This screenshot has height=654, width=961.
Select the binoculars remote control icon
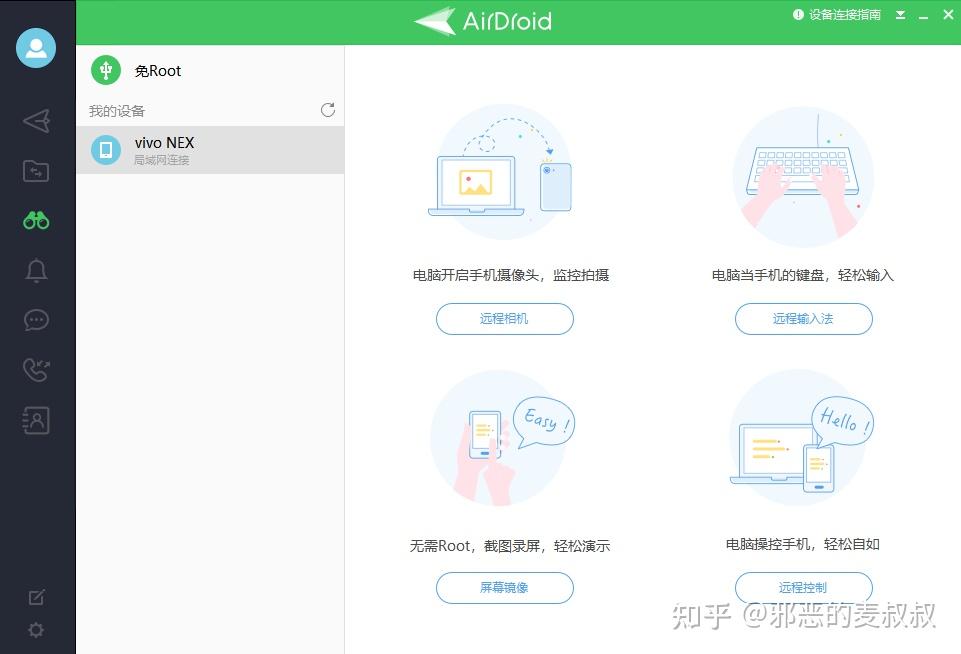pyautogui.click(x=36, y=221)
